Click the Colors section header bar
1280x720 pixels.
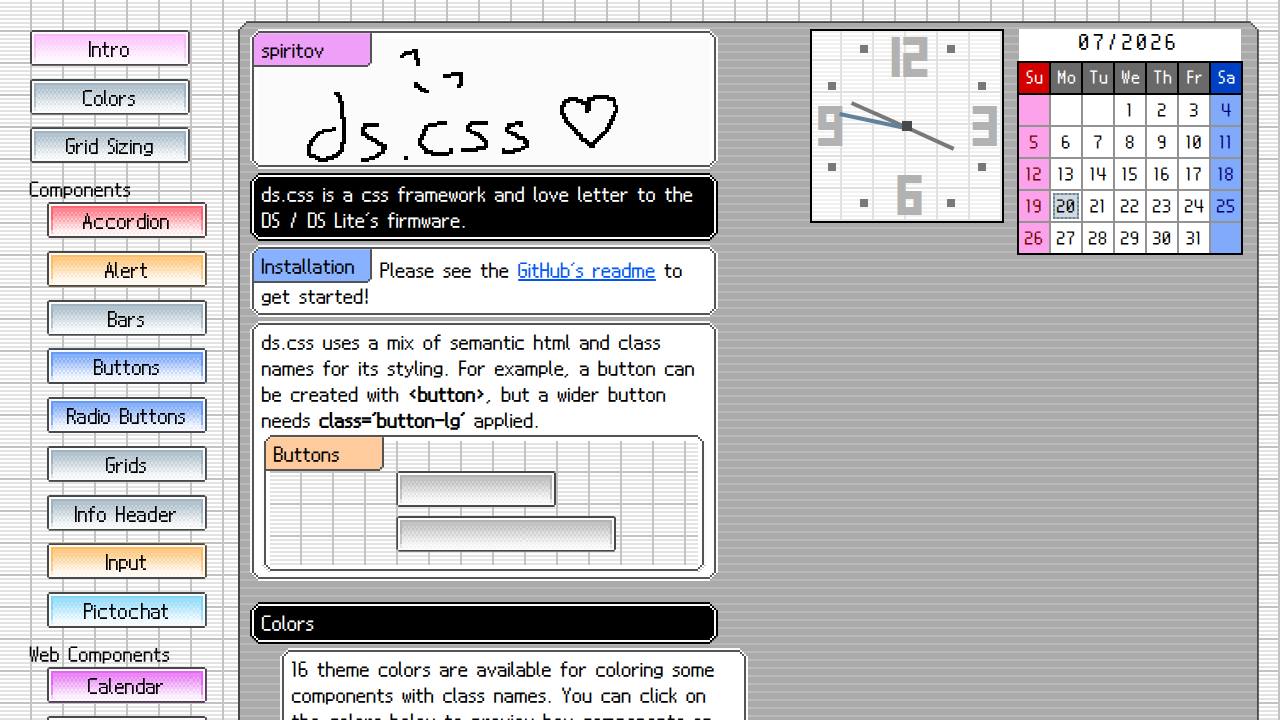[x=484, y=623]
